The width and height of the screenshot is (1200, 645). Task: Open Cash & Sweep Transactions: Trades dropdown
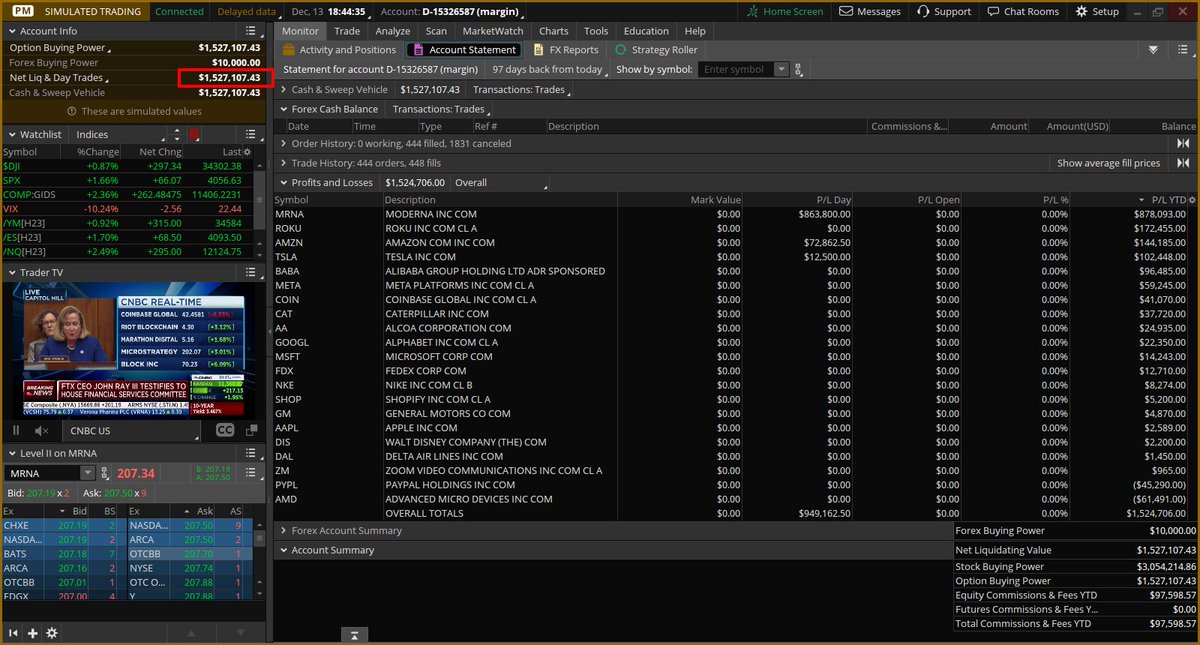coord(521,90)
